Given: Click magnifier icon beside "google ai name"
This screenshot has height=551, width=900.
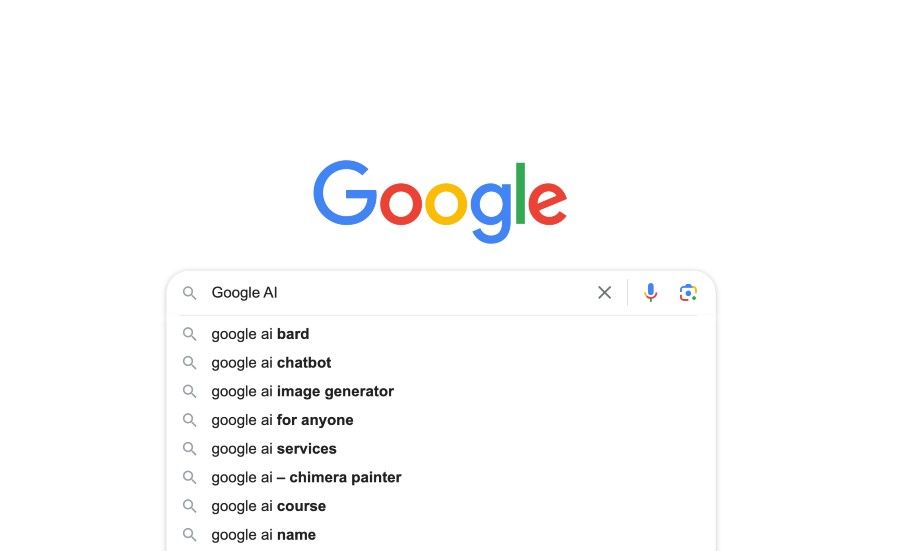Looking at the screenshot, I should (x=189, y=535).
